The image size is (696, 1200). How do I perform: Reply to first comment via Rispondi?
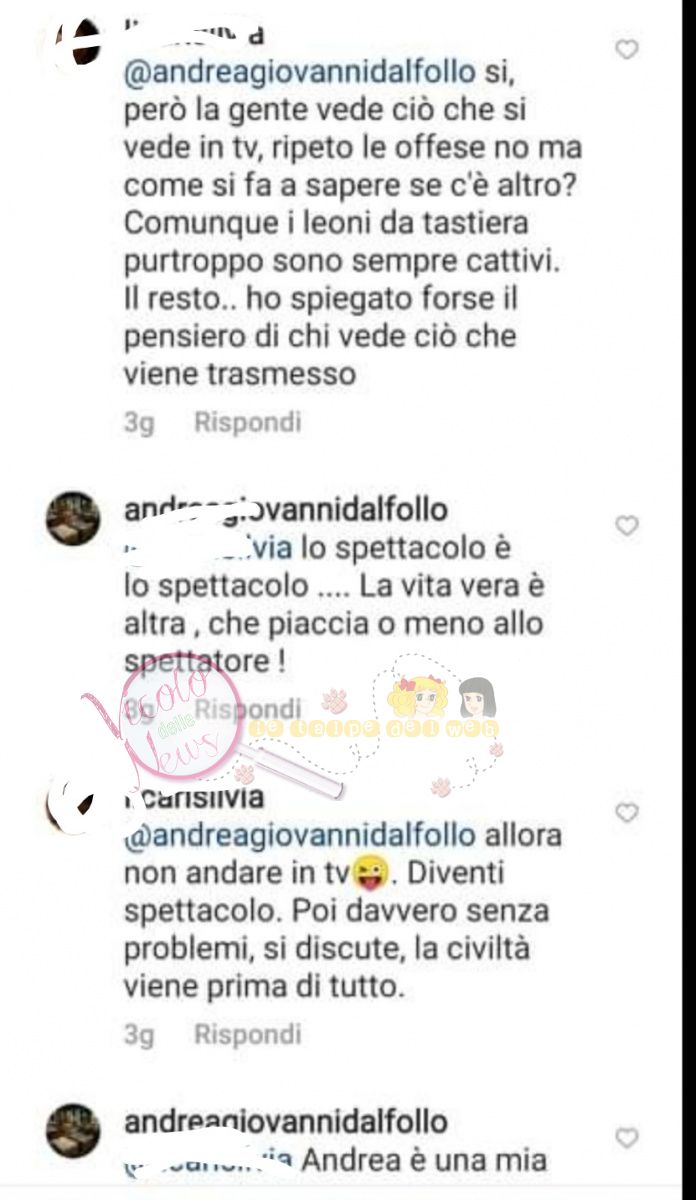(247, 423)
